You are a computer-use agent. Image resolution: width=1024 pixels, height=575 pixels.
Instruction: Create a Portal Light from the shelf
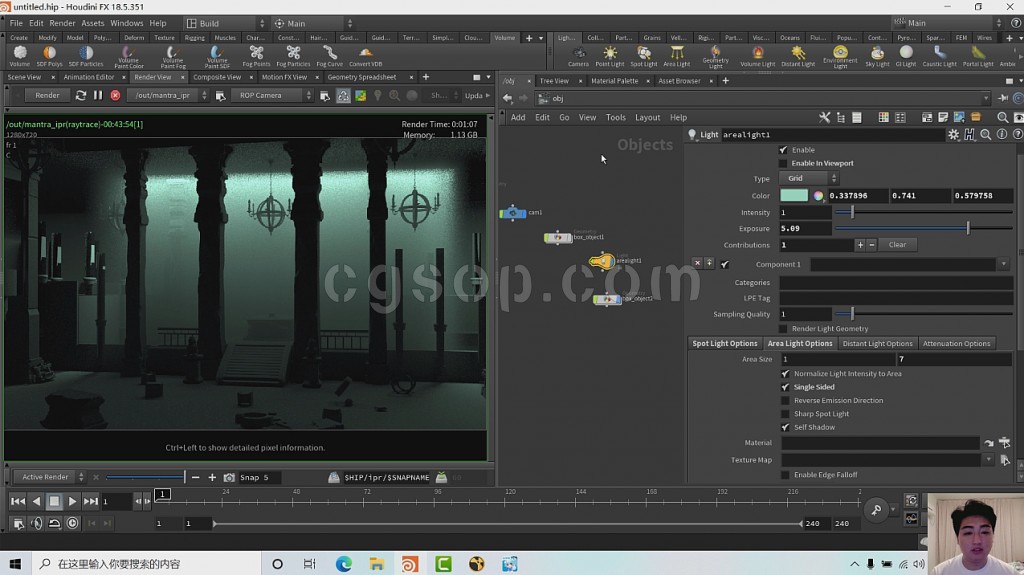978,56
